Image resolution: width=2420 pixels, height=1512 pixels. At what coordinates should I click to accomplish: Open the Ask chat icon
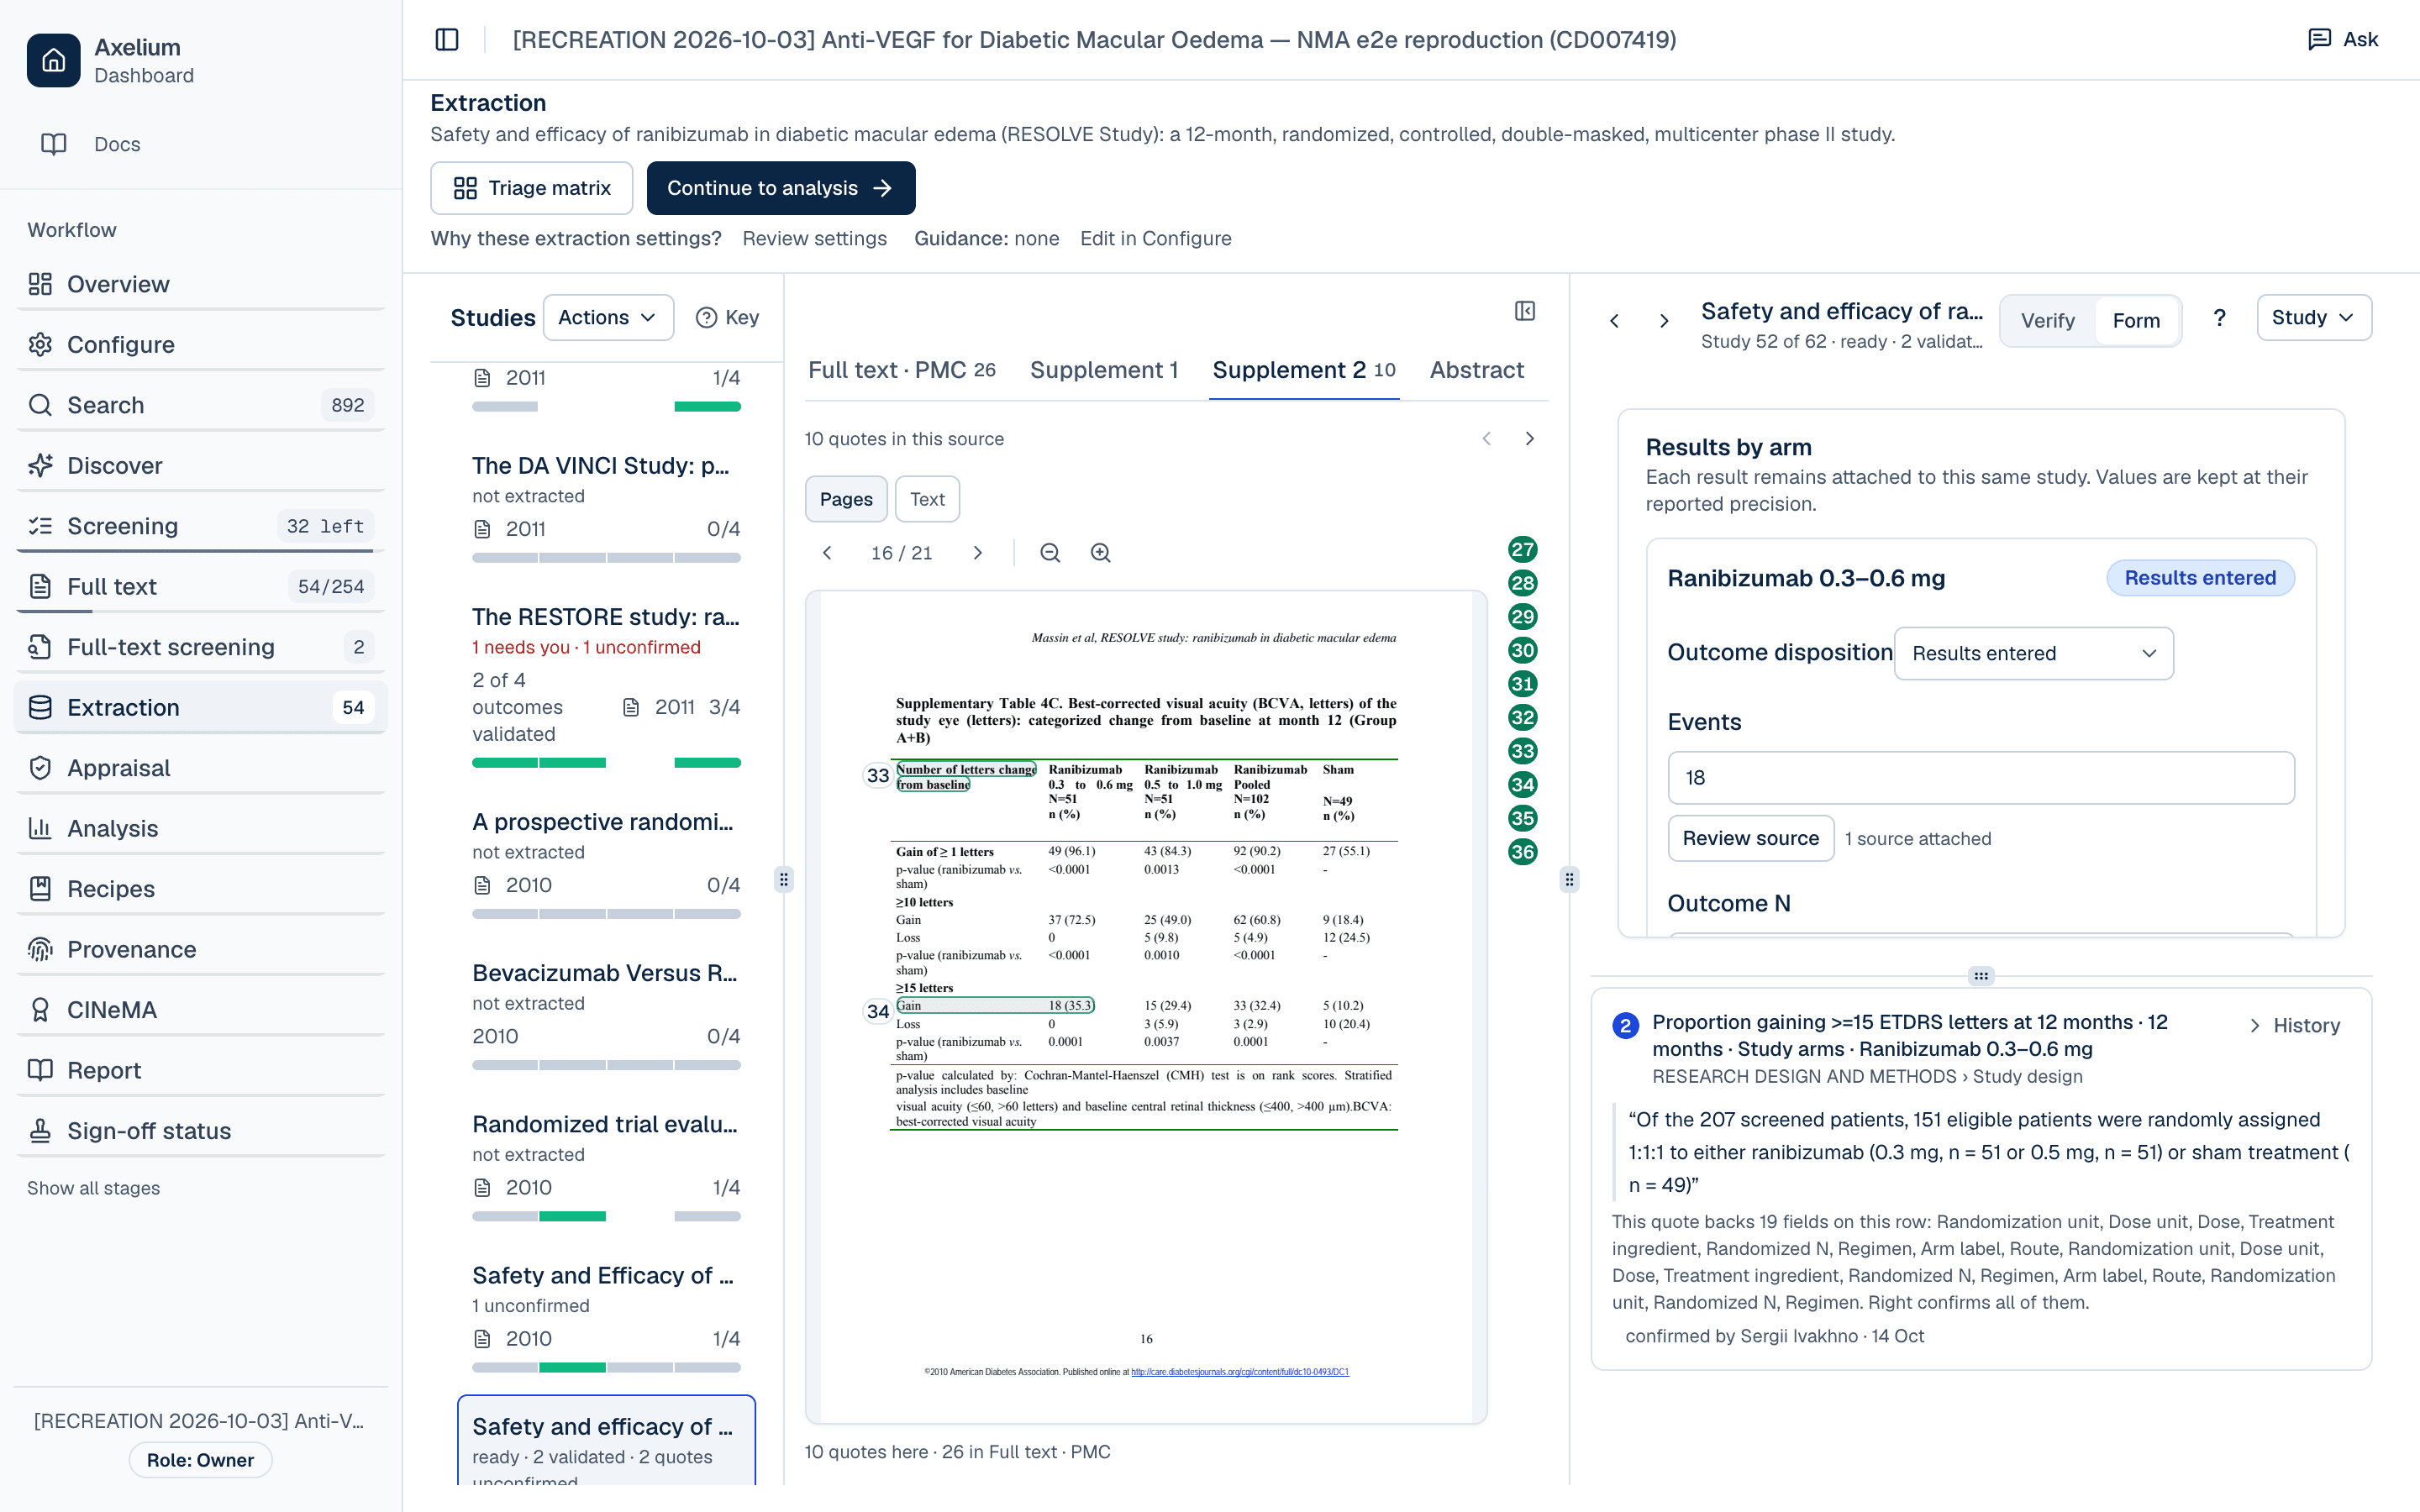click(x=2342, y=39)
